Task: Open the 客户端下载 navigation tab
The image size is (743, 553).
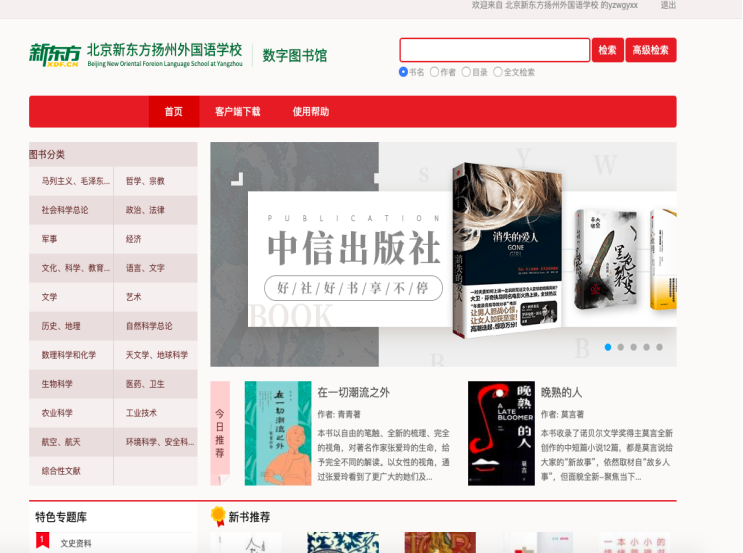Action: (238, 111)
